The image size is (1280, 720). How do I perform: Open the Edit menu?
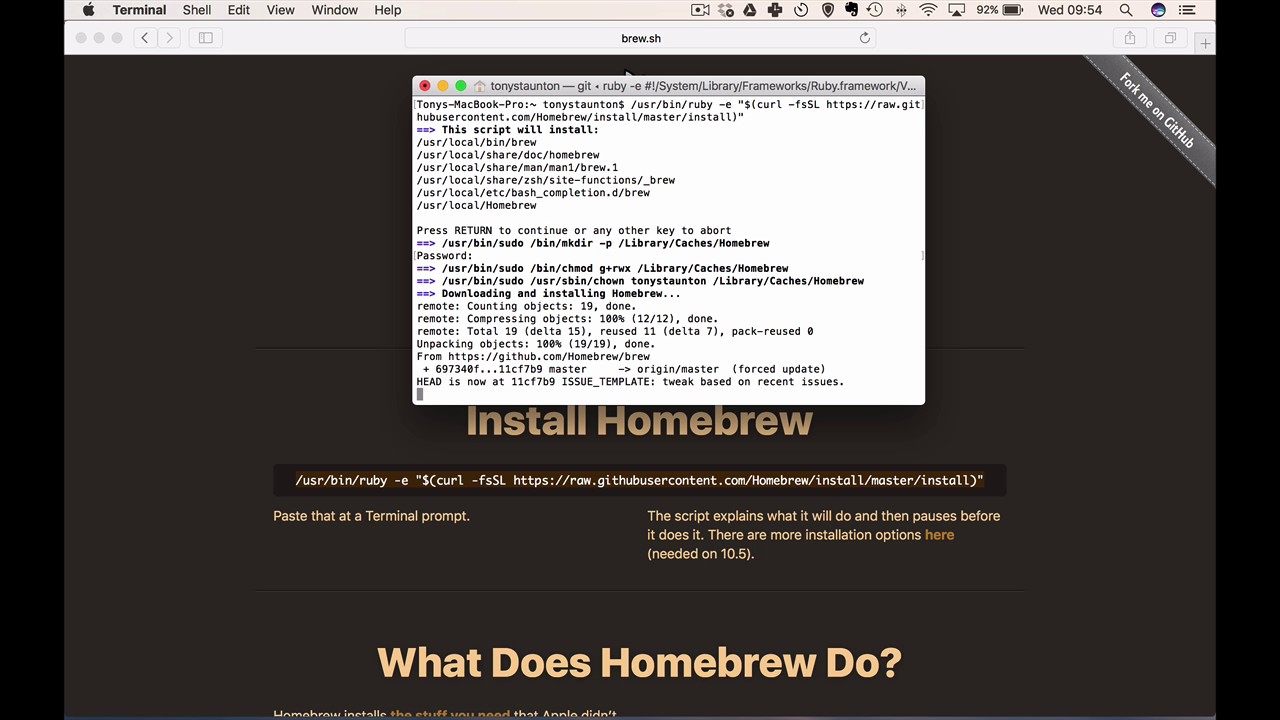coord(238,10)
